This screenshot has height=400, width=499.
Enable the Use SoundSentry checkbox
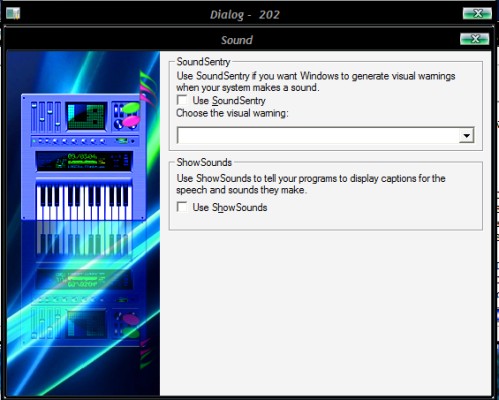[x=182, y=100]
